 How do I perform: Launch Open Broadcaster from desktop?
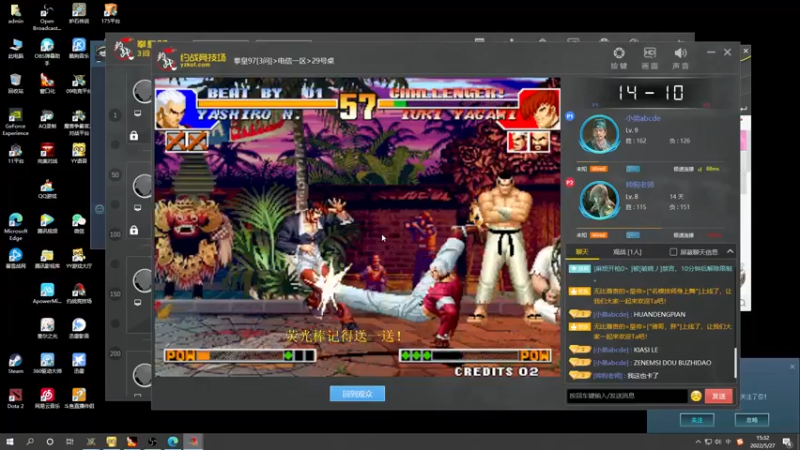pos(47,17)
